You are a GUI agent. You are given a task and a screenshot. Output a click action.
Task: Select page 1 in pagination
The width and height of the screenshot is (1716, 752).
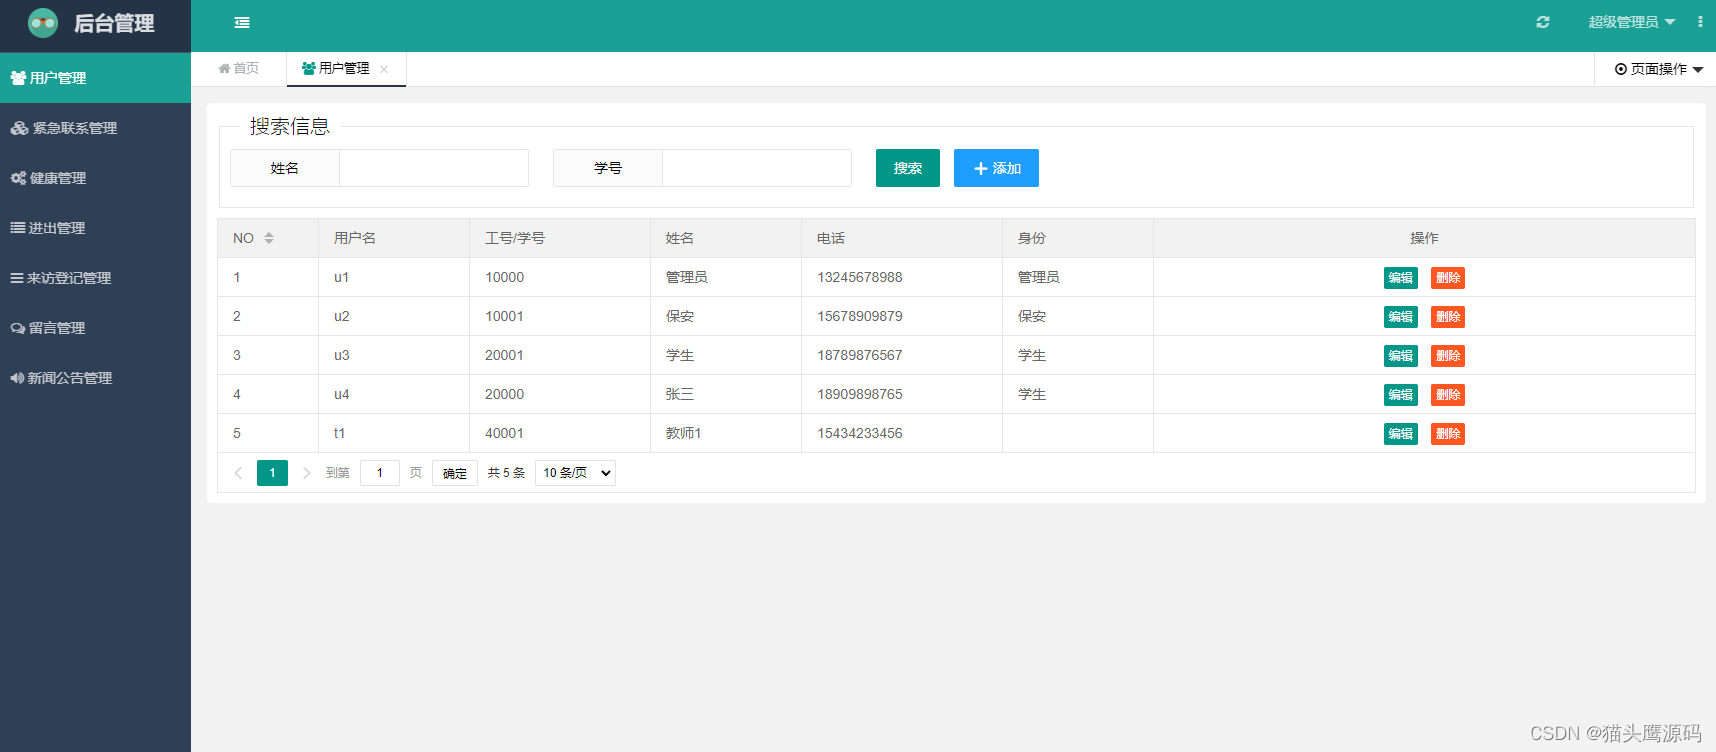pyautogui.click(x=272, y=473)
